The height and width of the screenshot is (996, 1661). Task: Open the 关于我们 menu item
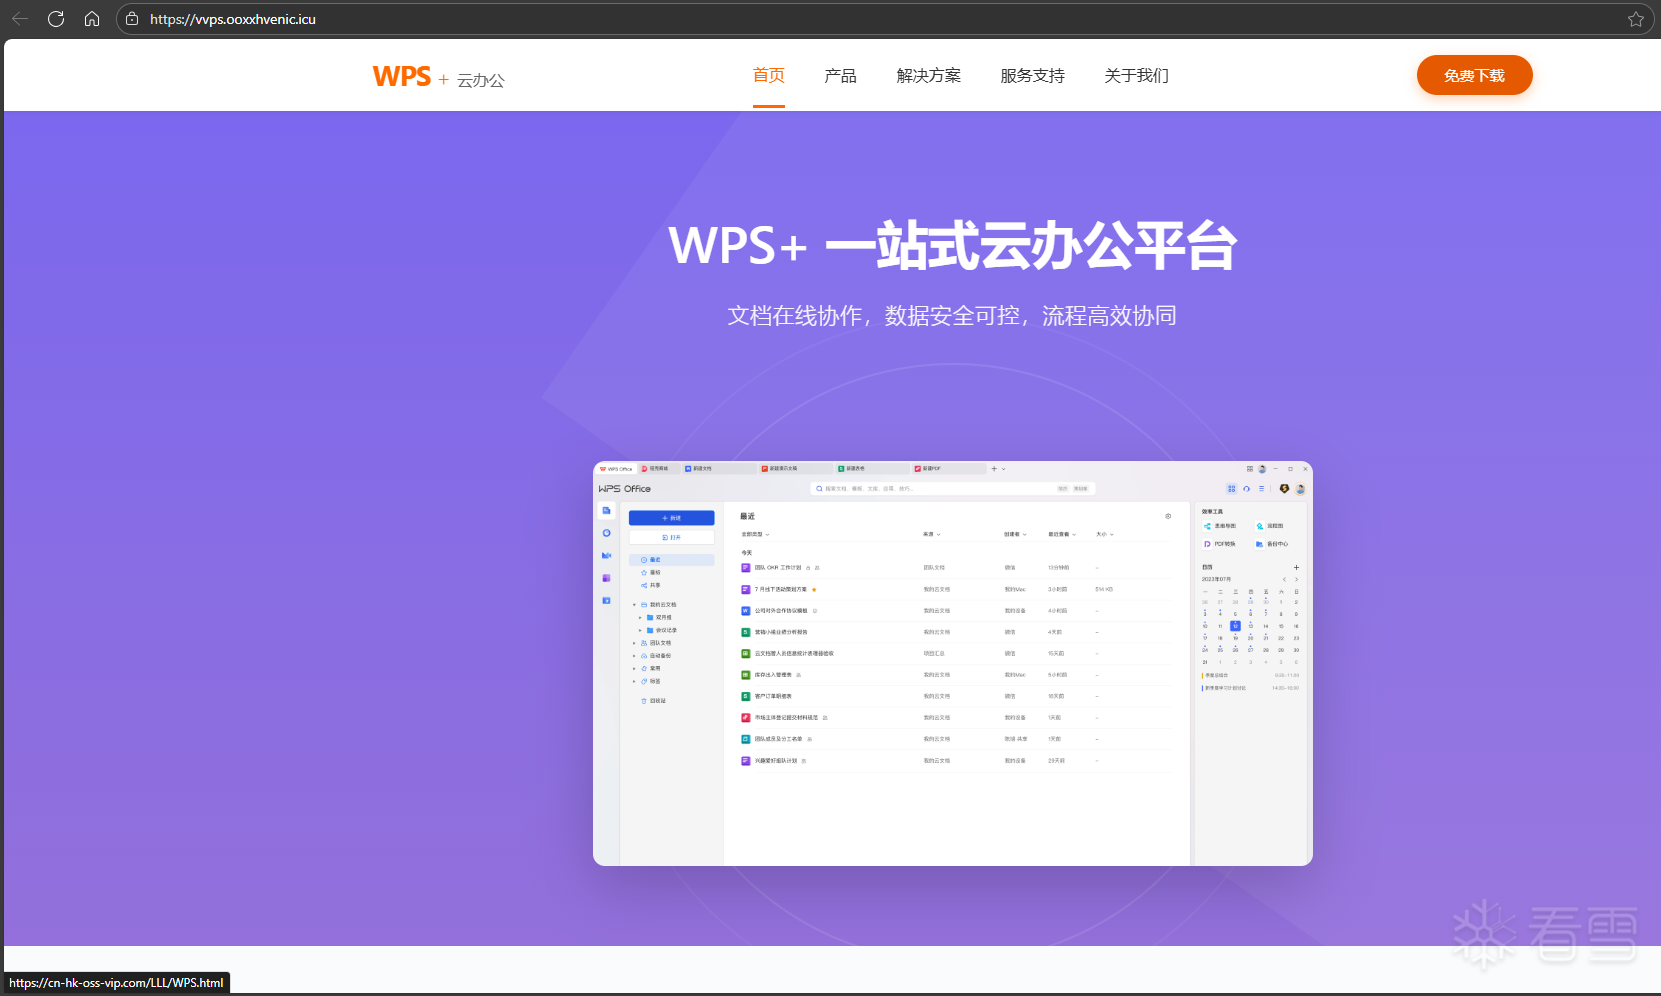pyautogui.click(x=1137, y=76)
